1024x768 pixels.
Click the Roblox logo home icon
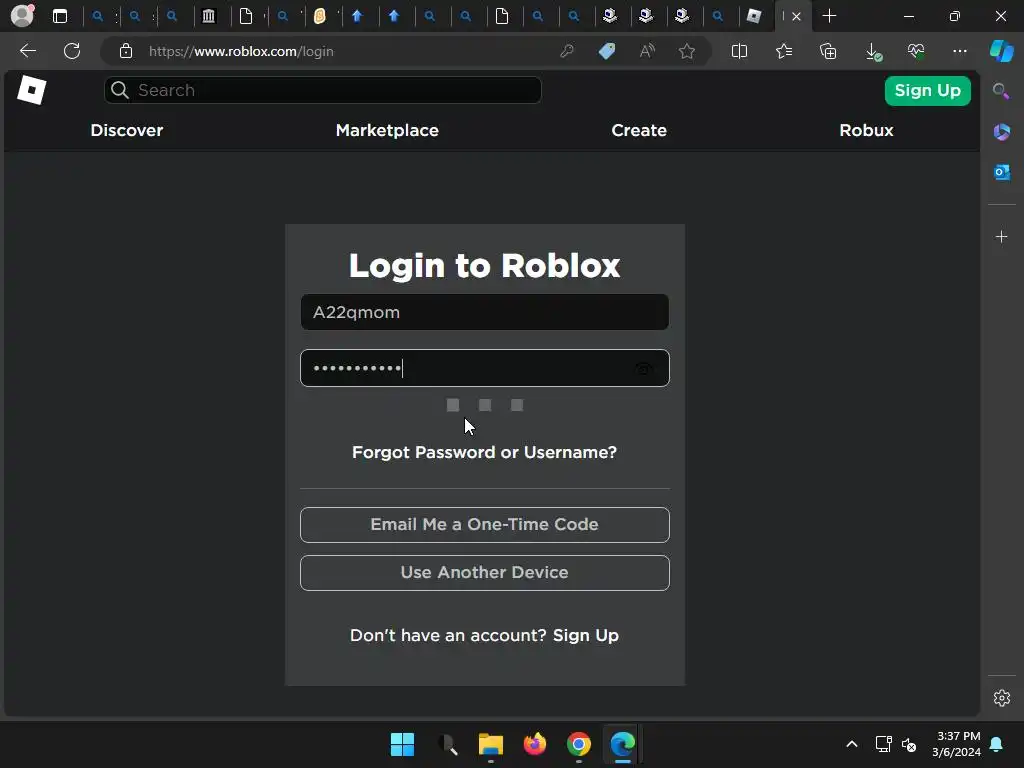(x=31, y=89)
